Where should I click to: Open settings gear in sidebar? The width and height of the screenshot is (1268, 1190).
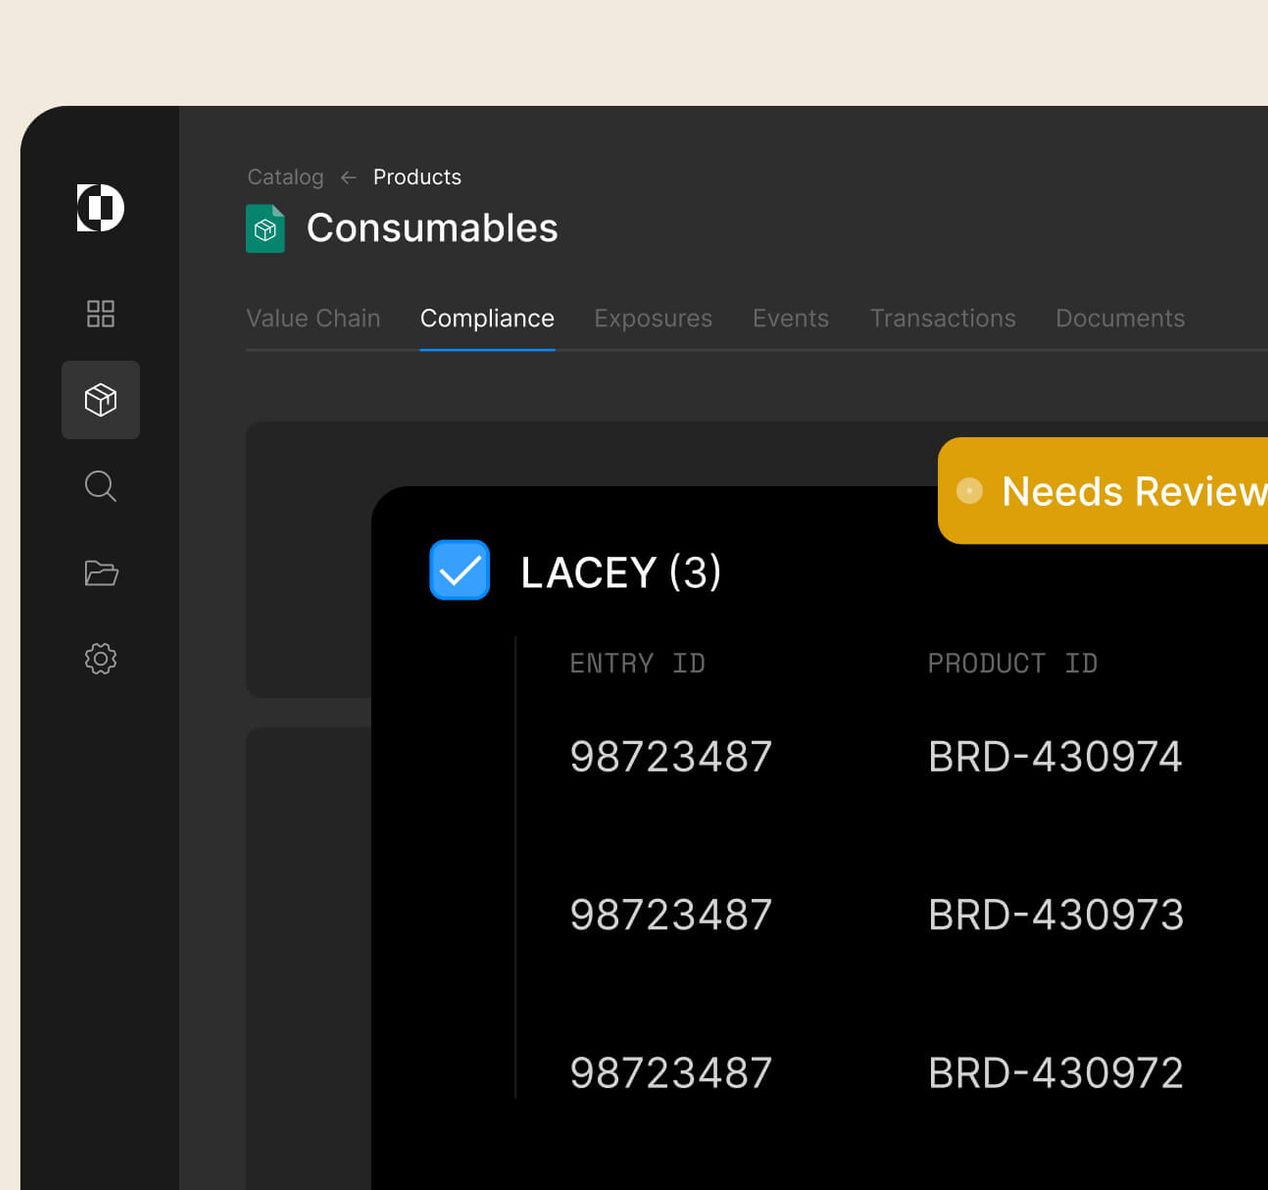(x=100, y=658)
